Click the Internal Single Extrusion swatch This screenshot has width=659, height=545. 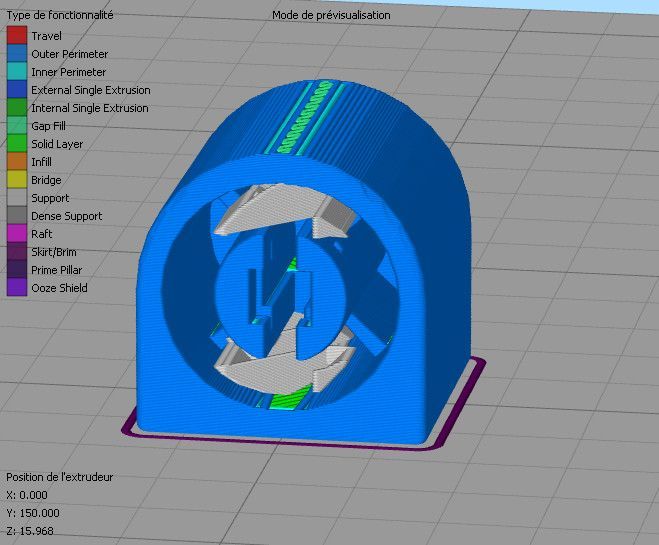(17, 108)
